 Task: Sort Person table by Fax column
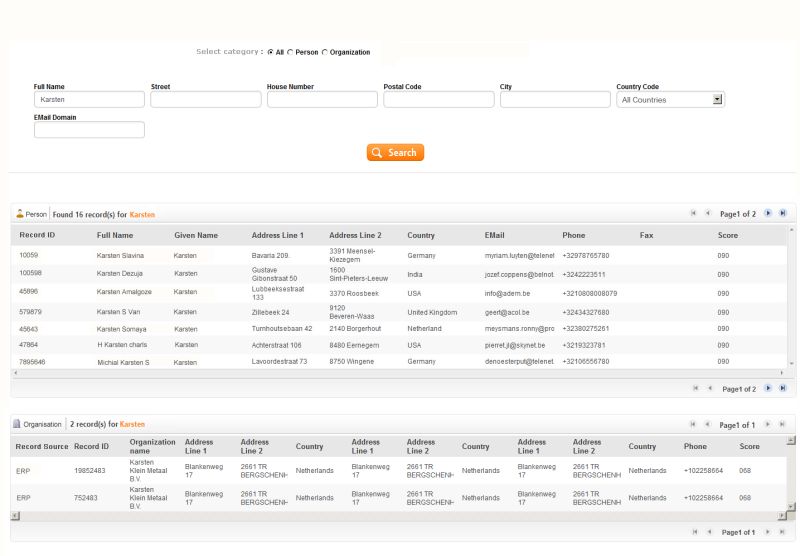pos(646,235)
